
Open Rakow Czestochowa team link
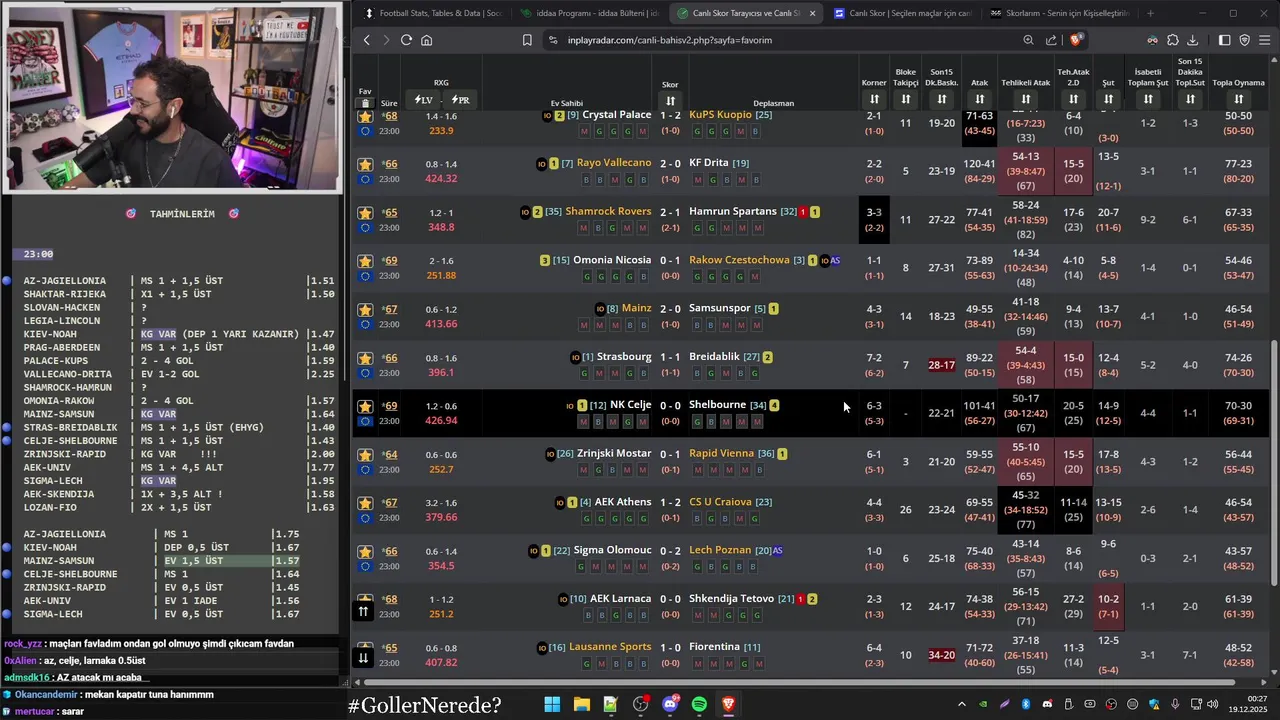coord(739,260)
